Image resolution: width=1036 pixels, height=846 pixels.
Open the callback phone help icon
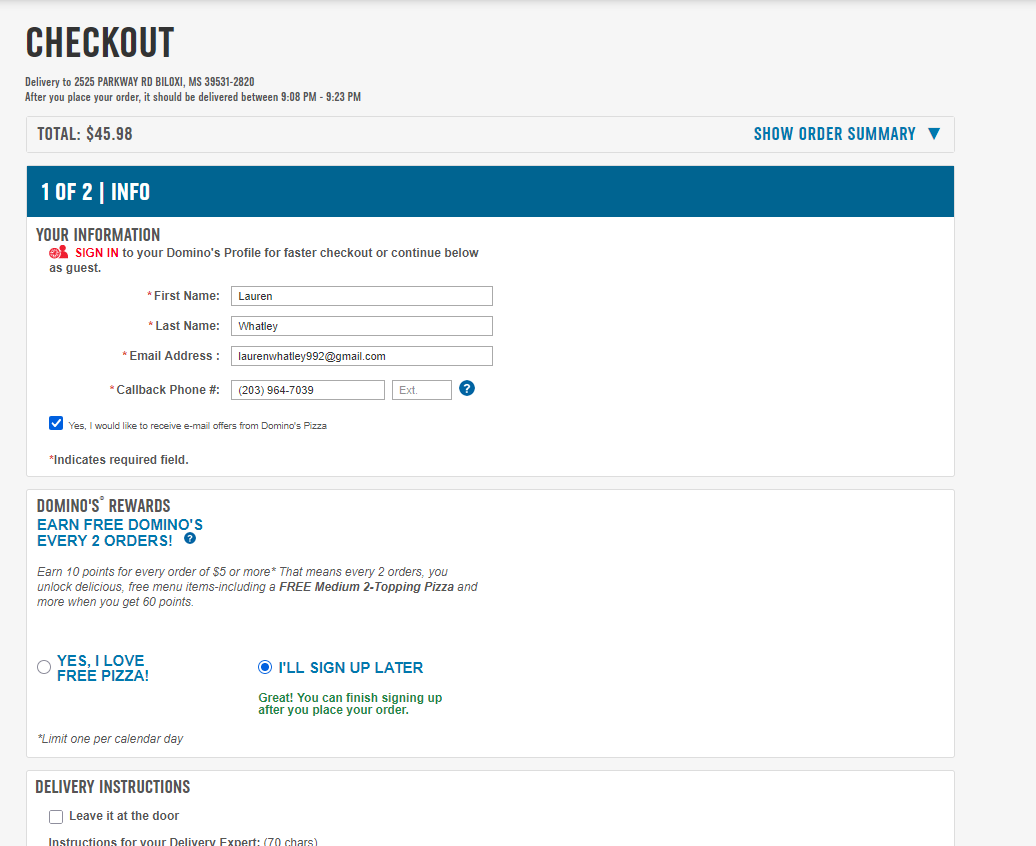pos(466,389)
